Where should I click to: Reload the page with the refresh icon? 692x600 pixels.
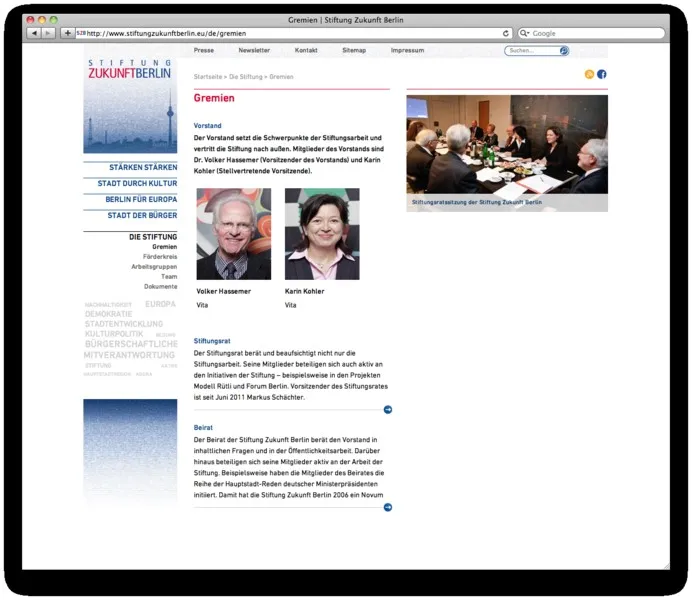coord(506,33)
